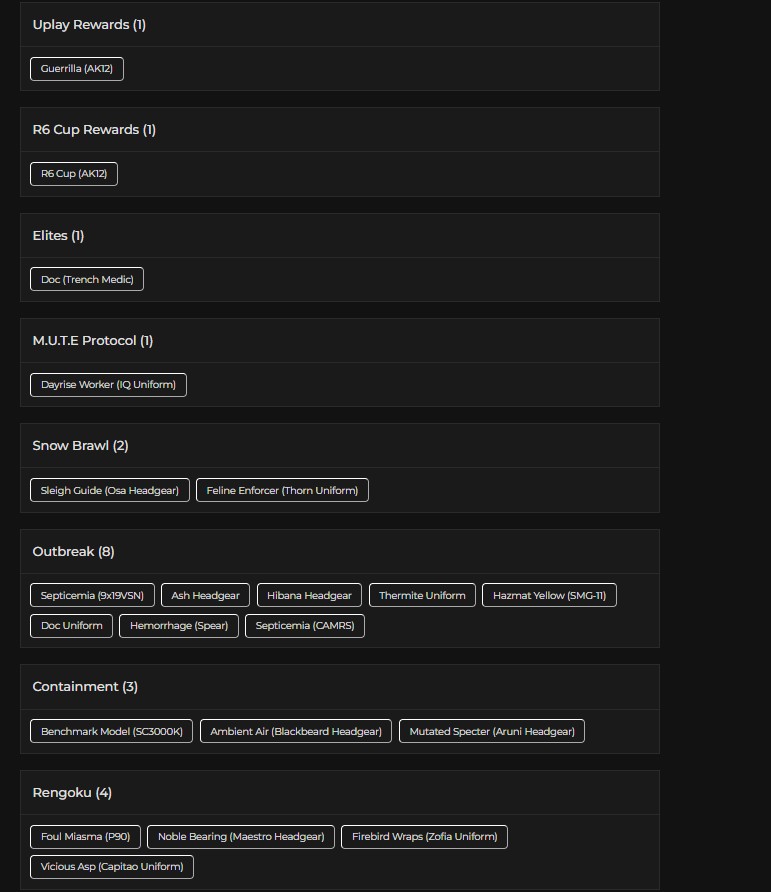Select Ambient Air (Blackbeard Headgear) tag
The height and width of the screenshot is (892, 771).
pyautogui.click(x=296, y=732)
